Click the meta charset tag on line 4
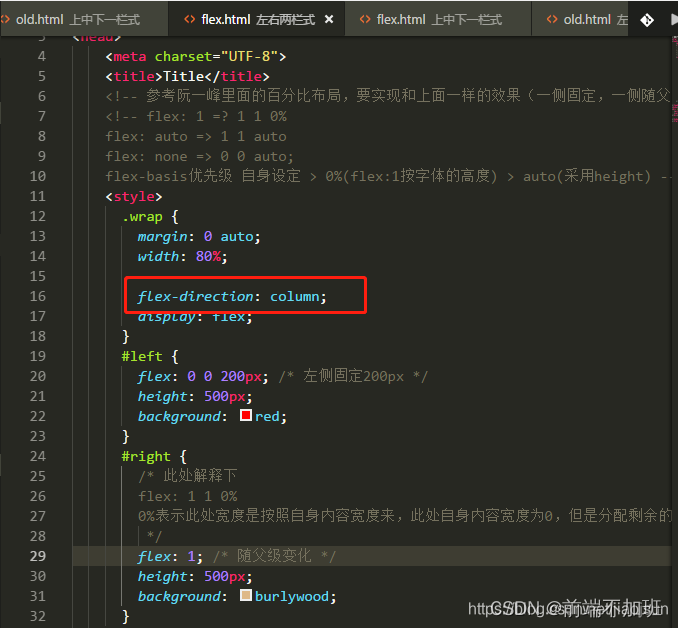This screenshot has width=678, height=628. click(x=195, y=56)
